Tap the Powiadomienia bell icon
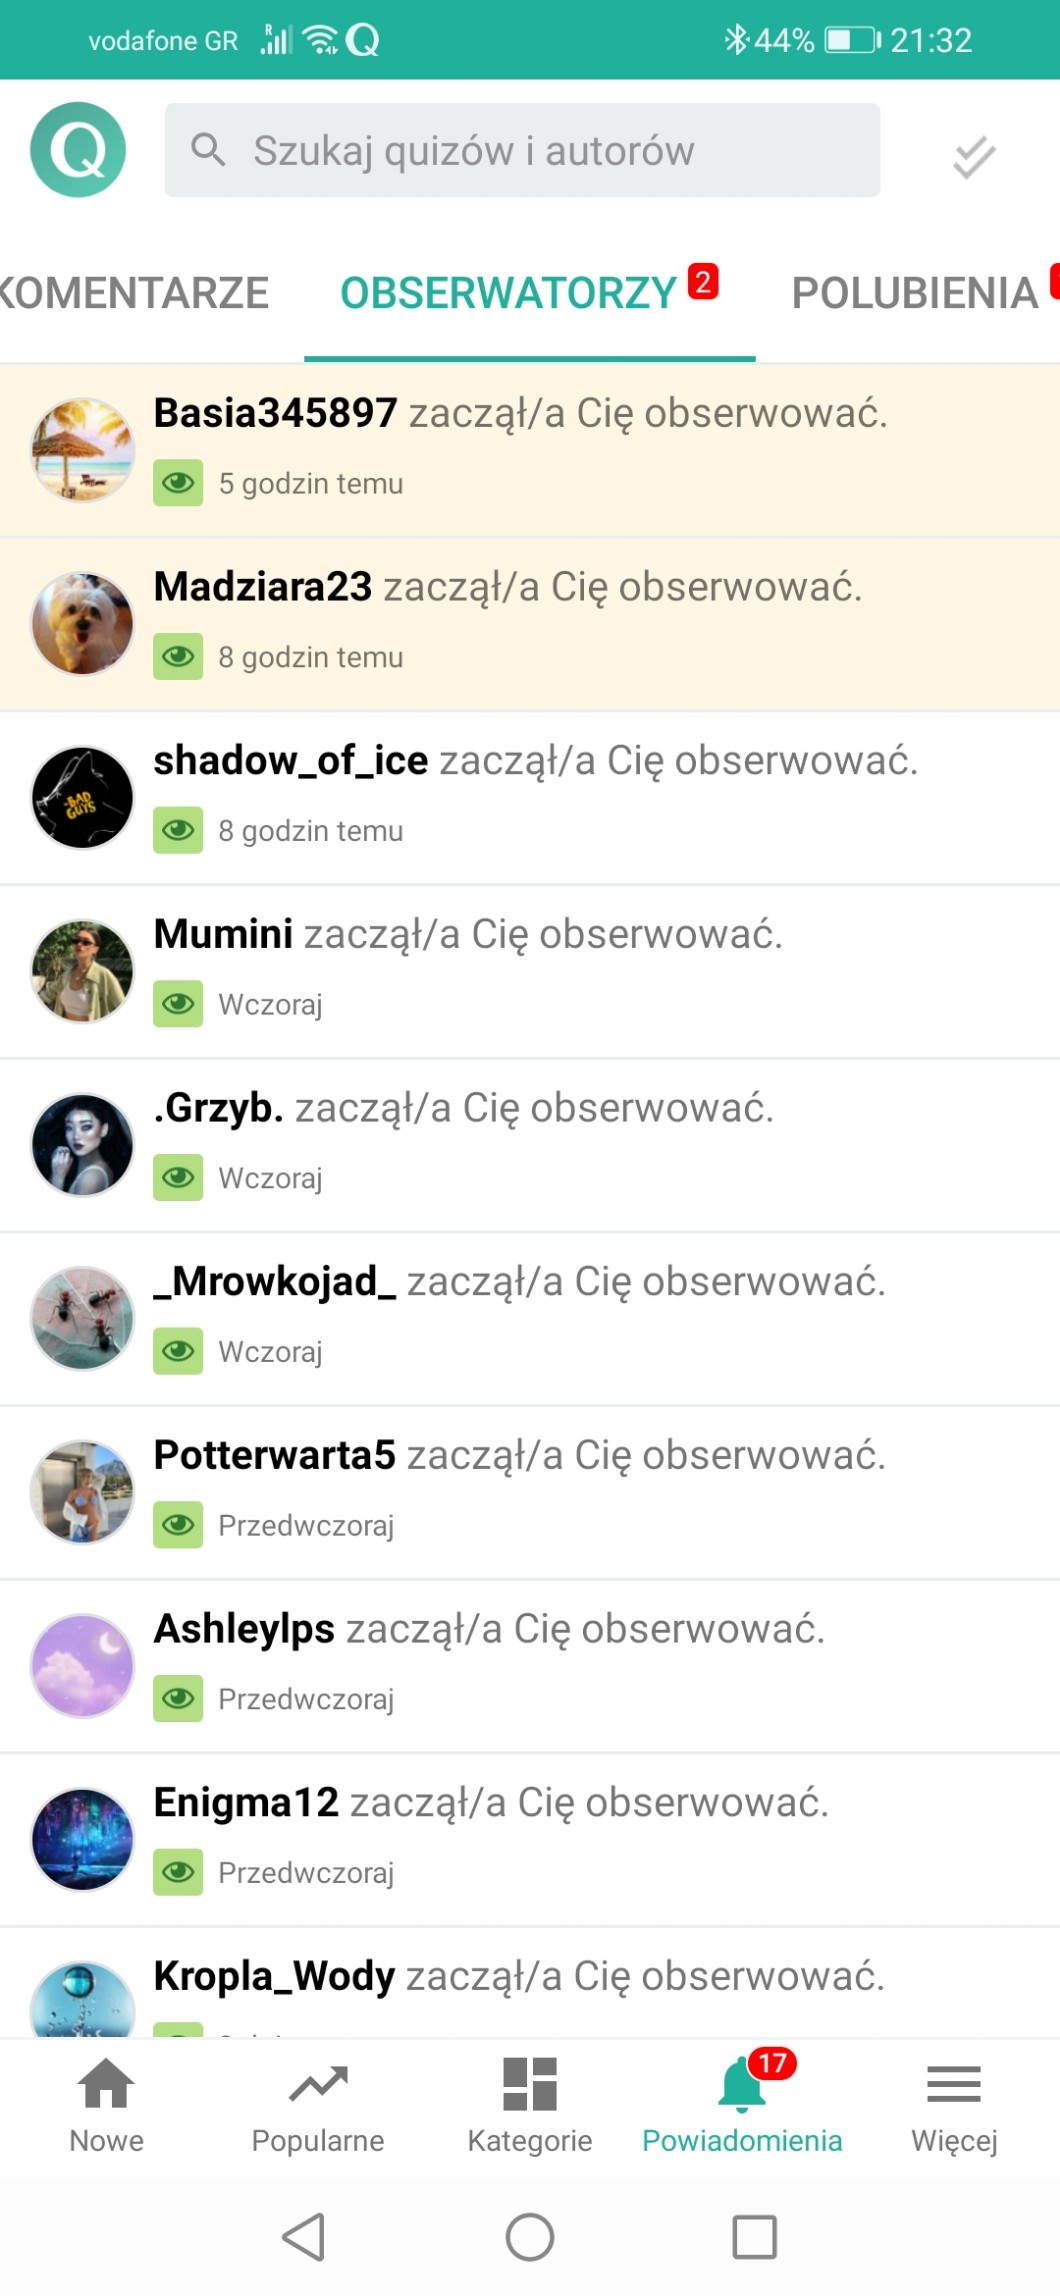1060x2296 pixels. point(742,2085)
